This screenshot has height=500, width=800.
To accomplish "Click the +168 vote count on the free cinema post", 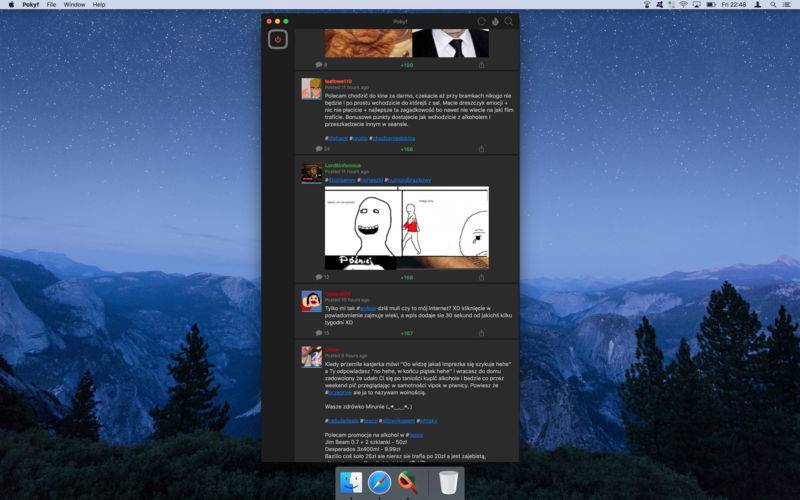I will coord(407,149).
